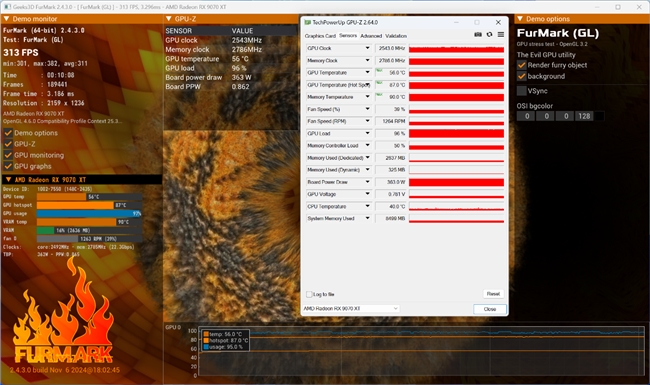The height and width of the screenshot is (385, 650).
Task: Click the Reset button in GPU-Z
Action: click(x=493, y=294)
